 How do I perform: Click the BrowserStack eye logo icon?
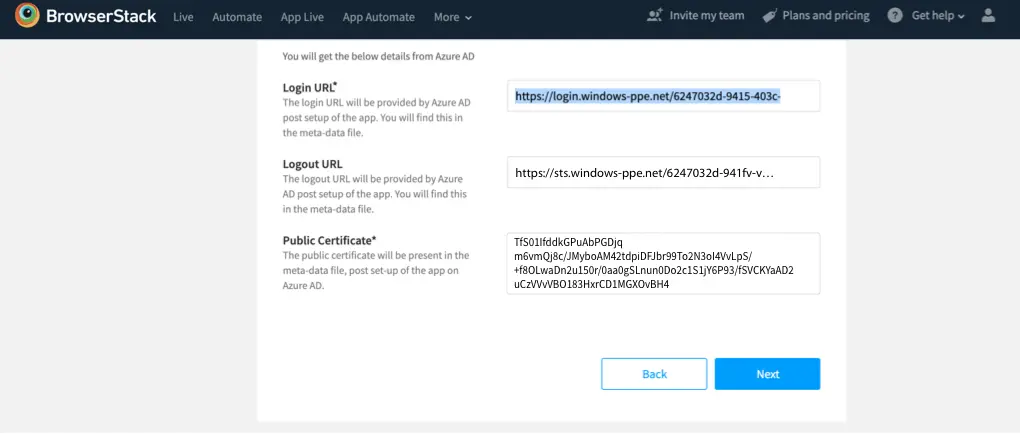(27, 17)
